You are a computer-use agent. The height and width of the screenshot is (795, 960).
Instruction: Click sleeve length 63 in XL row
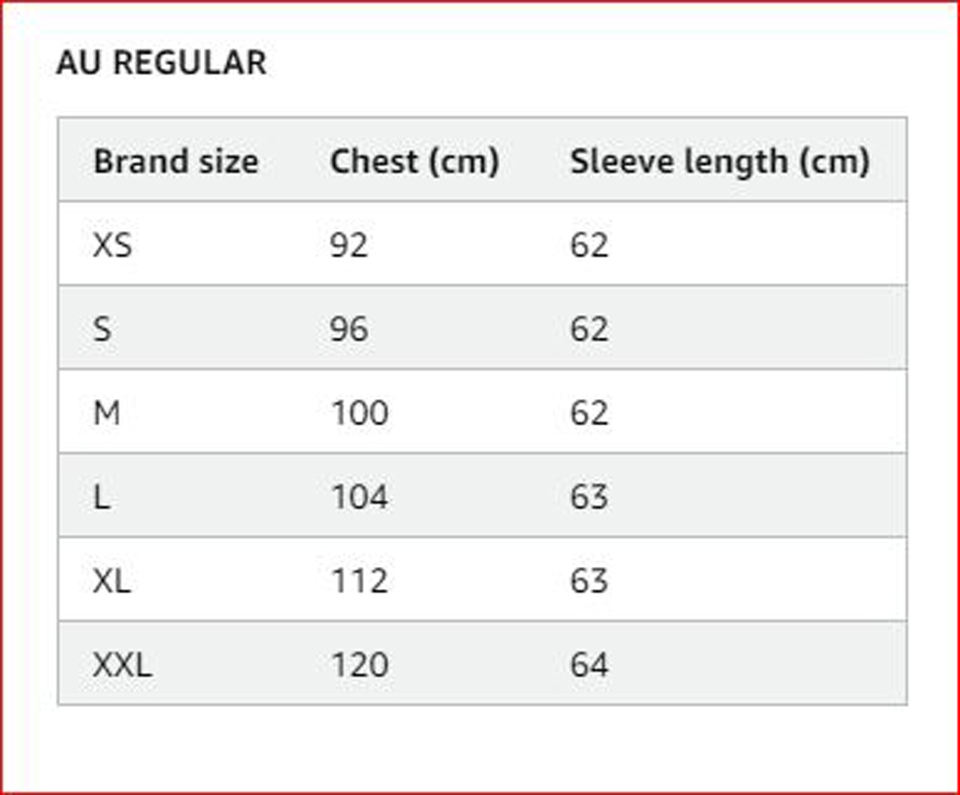(x=590, y=581)
